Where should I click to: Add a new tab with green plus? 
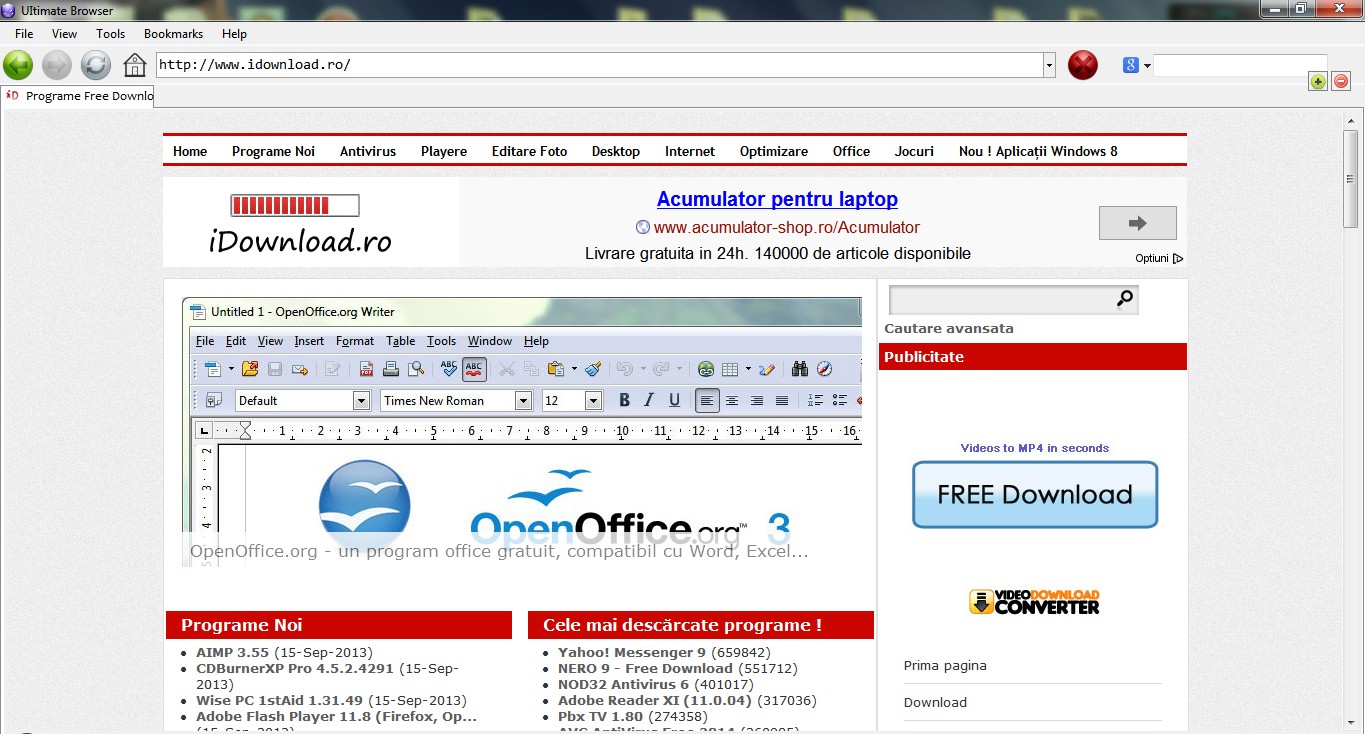coord(1318,81)
